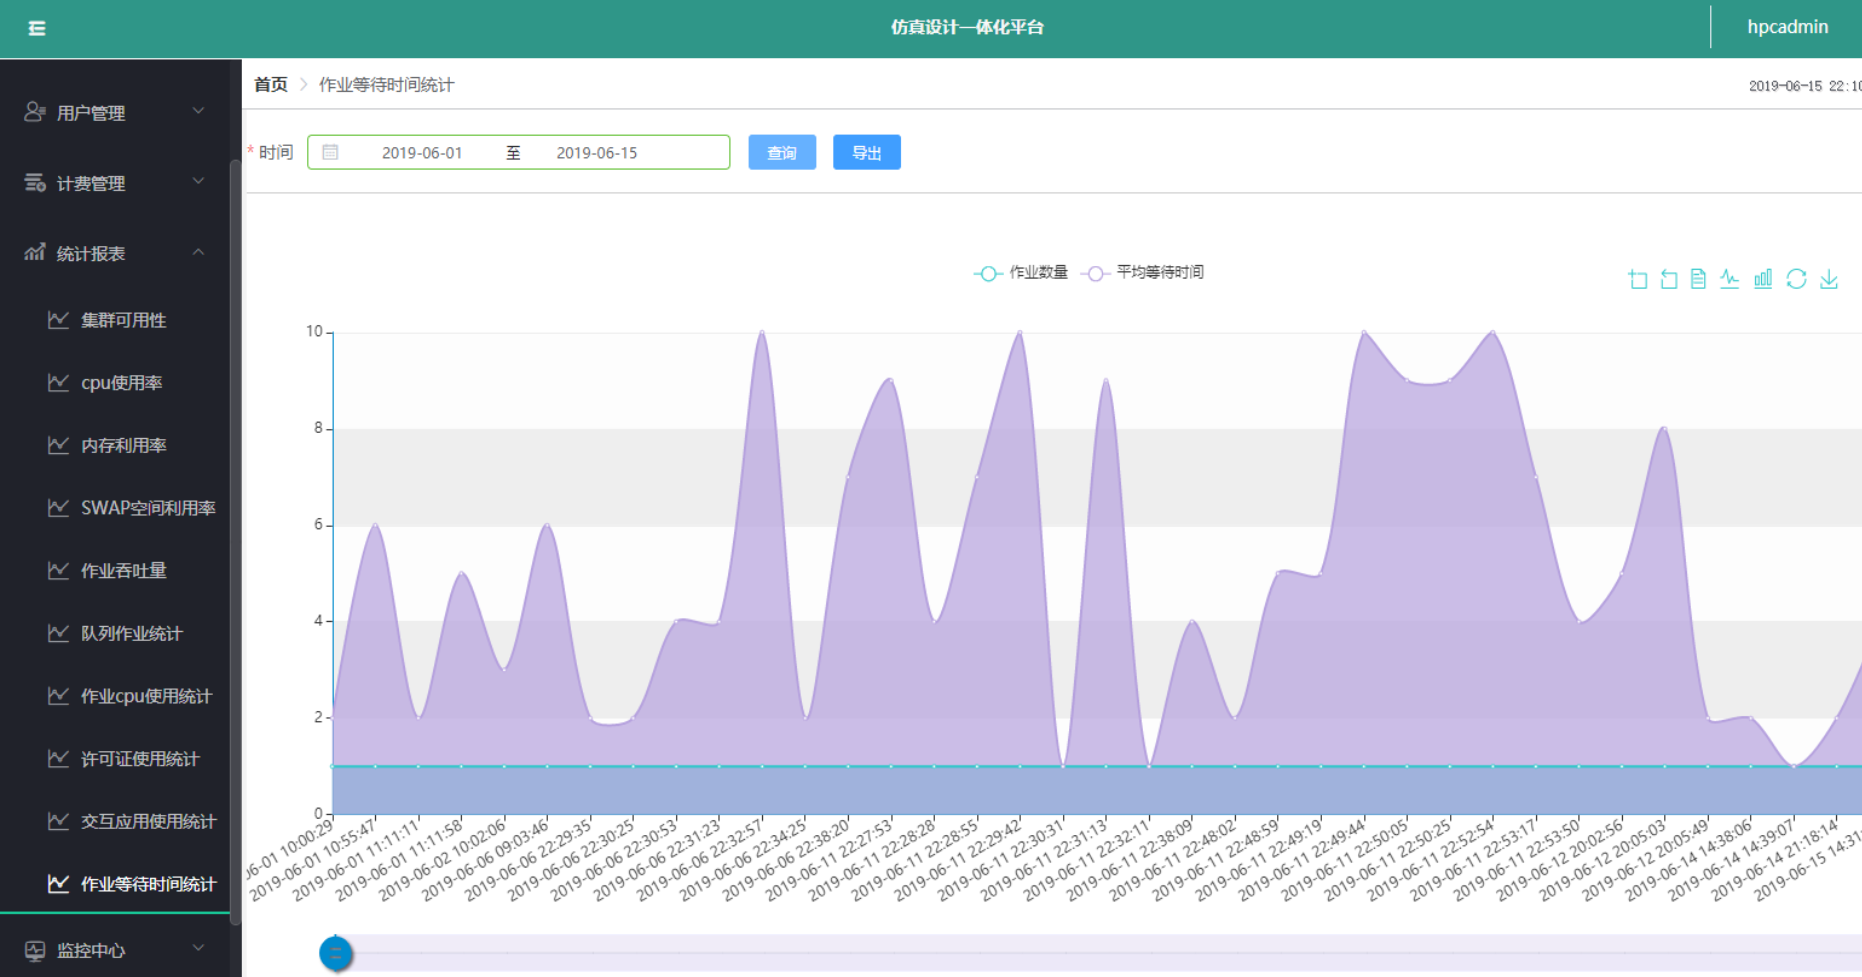Click the 查询 query button
Screen dimensions: 1862x977
tap(782, 152)
